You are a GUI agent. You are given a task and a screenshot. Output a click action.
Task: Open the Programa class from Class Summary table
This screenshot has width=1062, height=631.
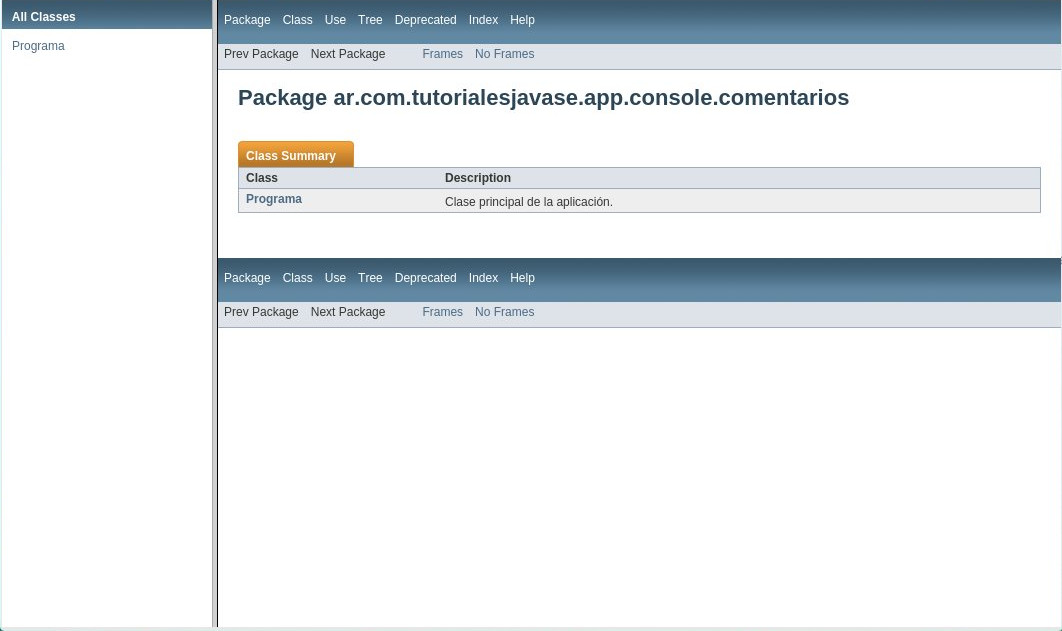tap(274, 199)
